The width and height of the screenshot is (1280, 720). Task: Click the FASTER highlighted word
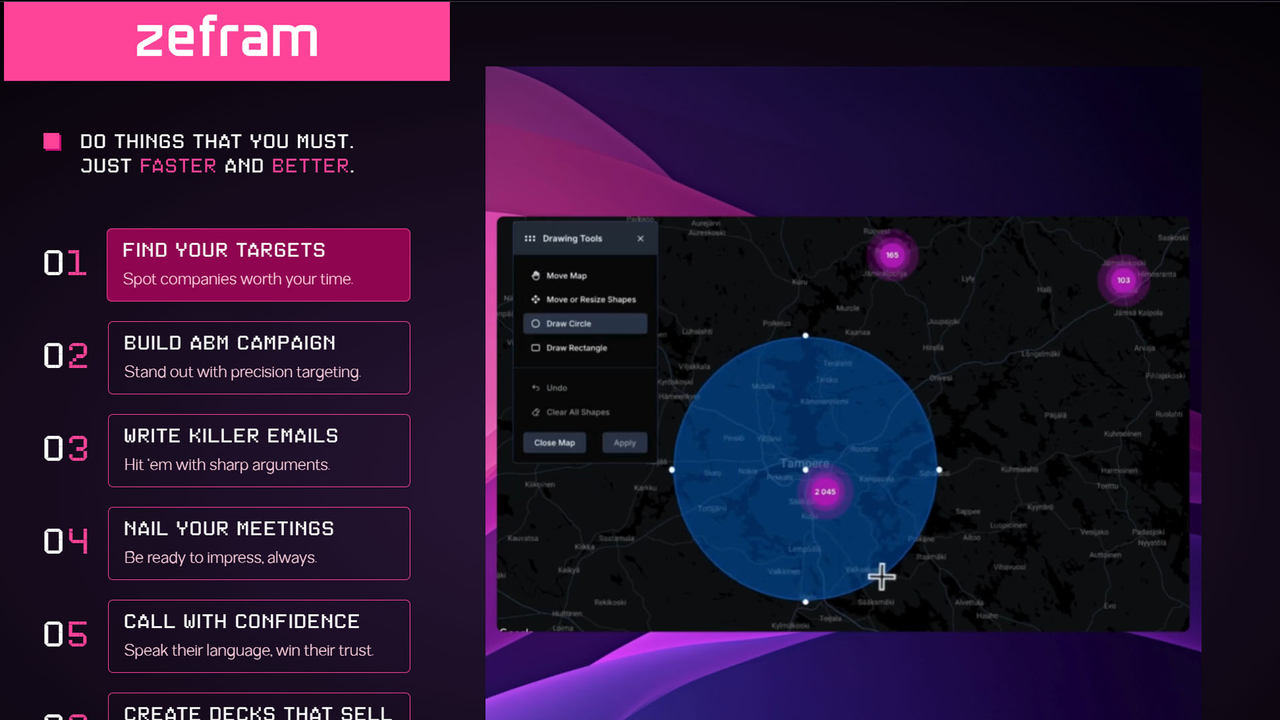coord(178,166)
